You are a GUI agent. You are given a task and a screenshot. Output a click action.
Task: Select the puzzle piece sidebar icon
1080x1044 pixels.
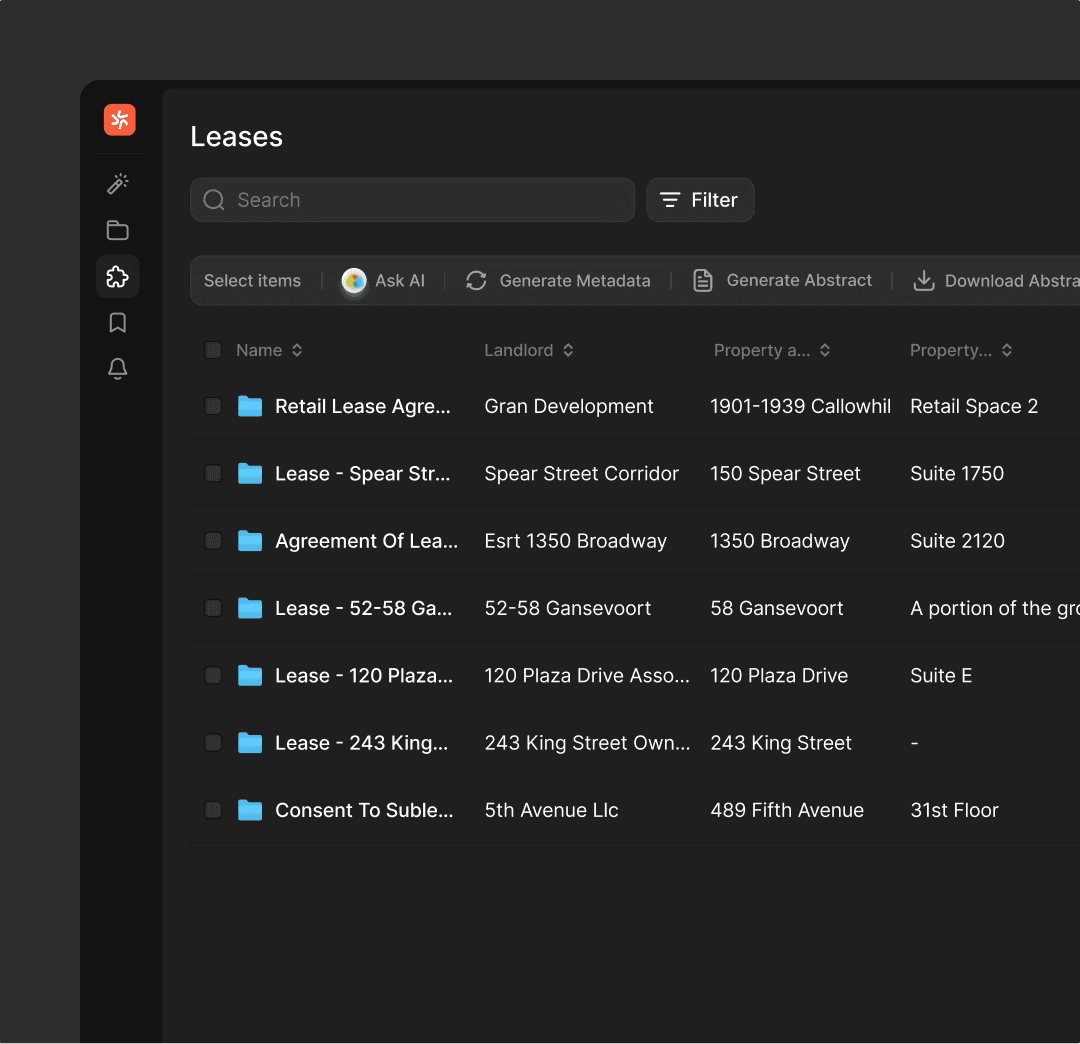pos(118,277)
